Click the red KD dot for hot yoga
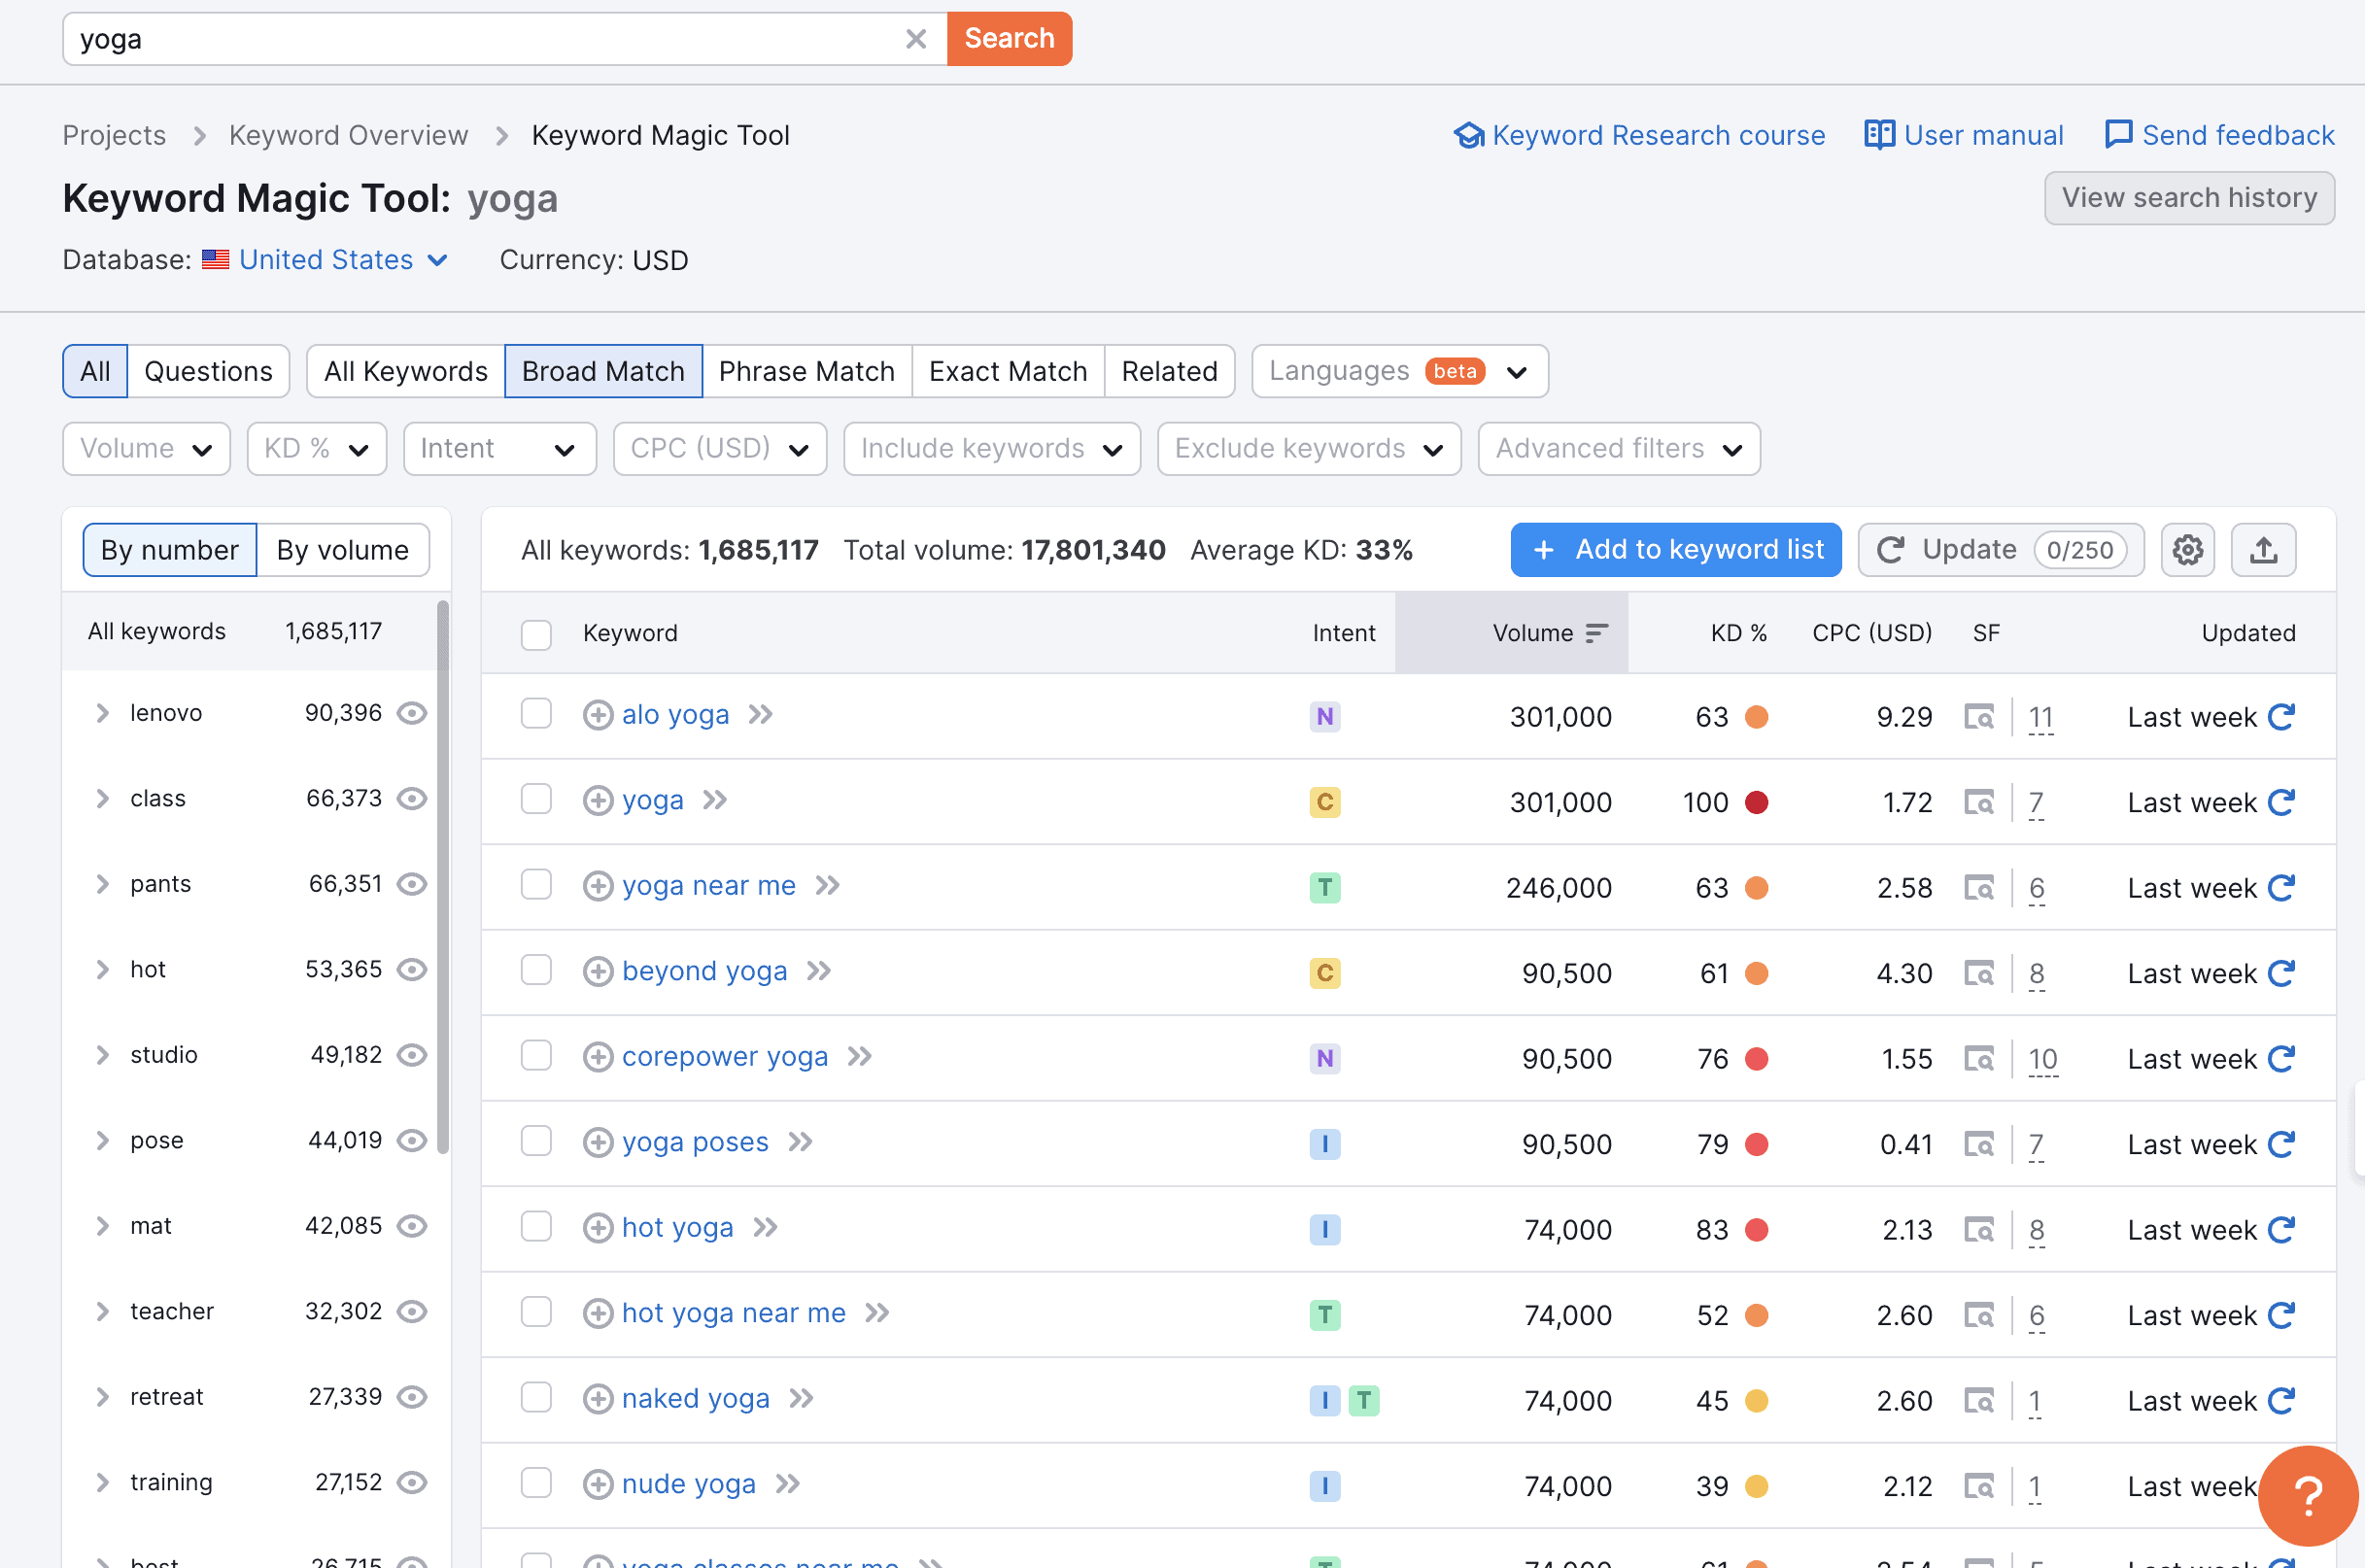2365x1568 pixels. pyautogui.click(x=1756, y=1230)
